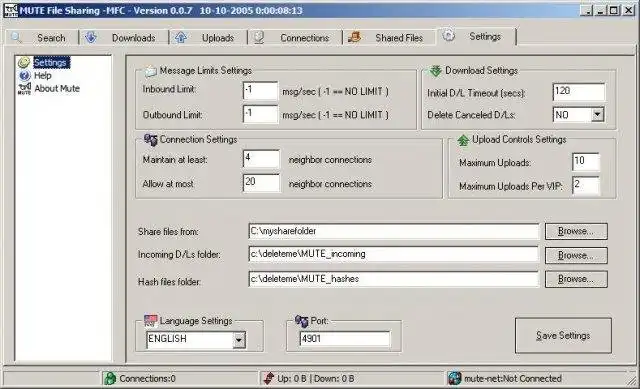Click the Connection Settings icon
The width and height of the screenshot is (640, 389).
[x=151, y=140]
